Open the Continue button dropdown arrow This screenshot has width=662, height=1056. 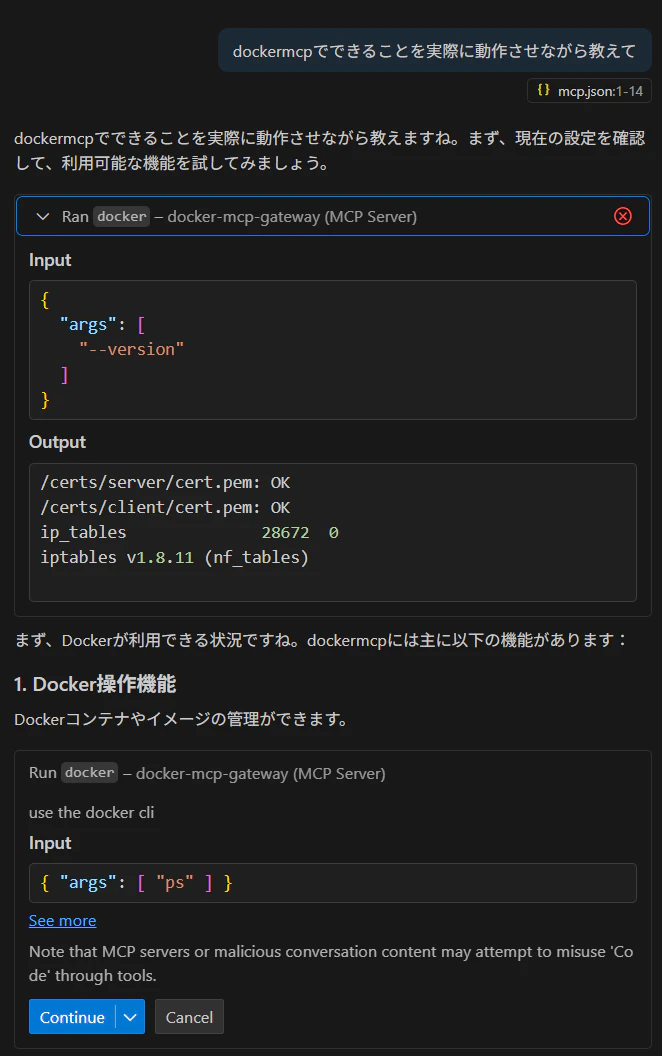[x=131, y=1017]
